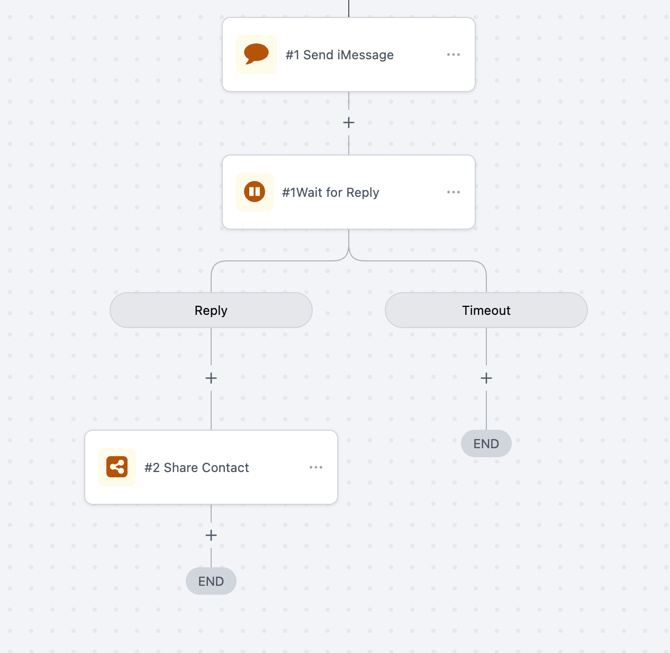
Task: Select the Timeout branch label
Action: [486, 310]
